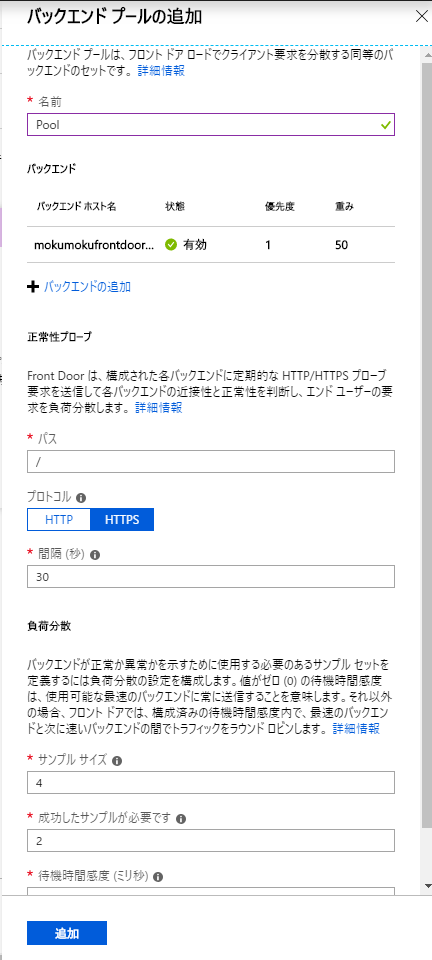Viewport: 432px width, 960px height.
Task: Select the HTTP protocol option
Action: click(x=59, y=520)
